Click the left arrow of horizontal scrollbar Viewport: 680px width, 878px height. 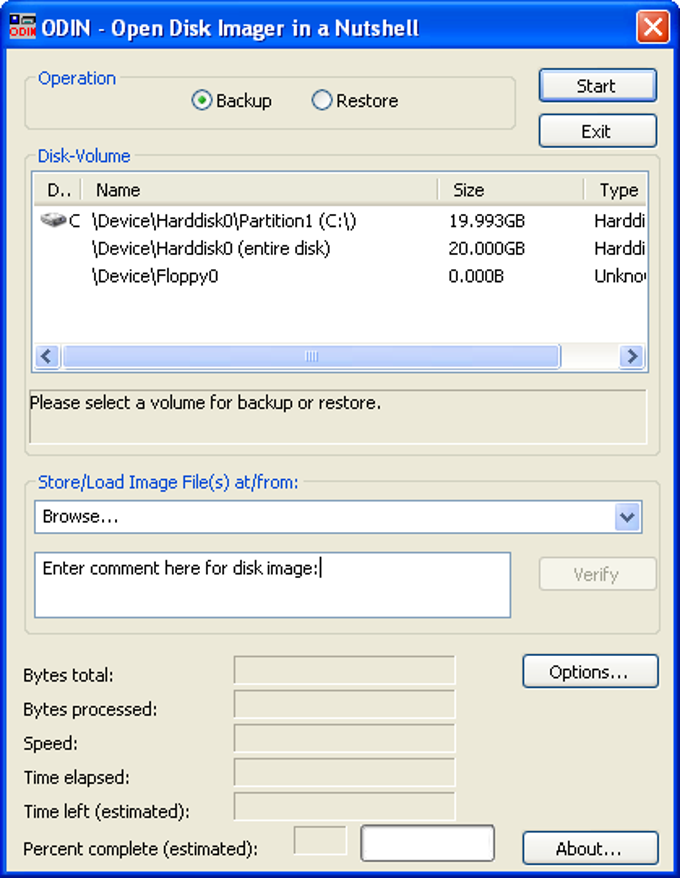point(47,356)
